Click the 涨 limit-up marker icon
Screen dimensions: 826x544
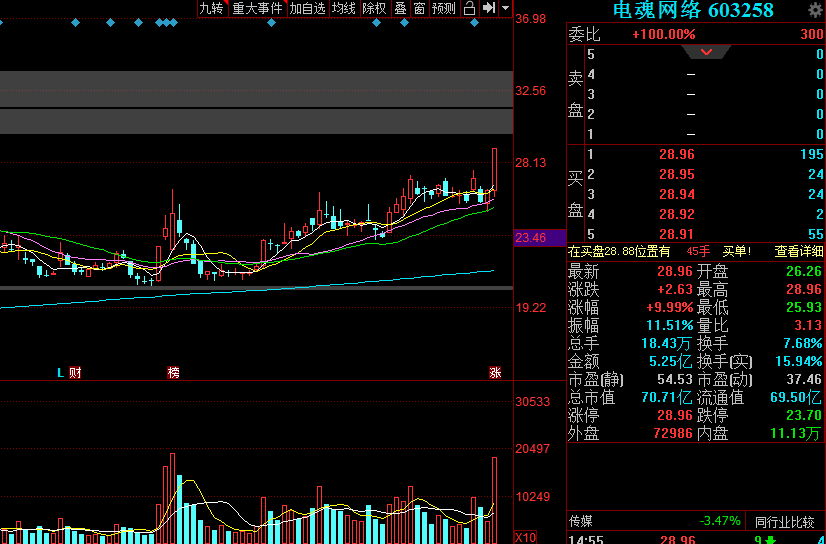pos(495,373)
